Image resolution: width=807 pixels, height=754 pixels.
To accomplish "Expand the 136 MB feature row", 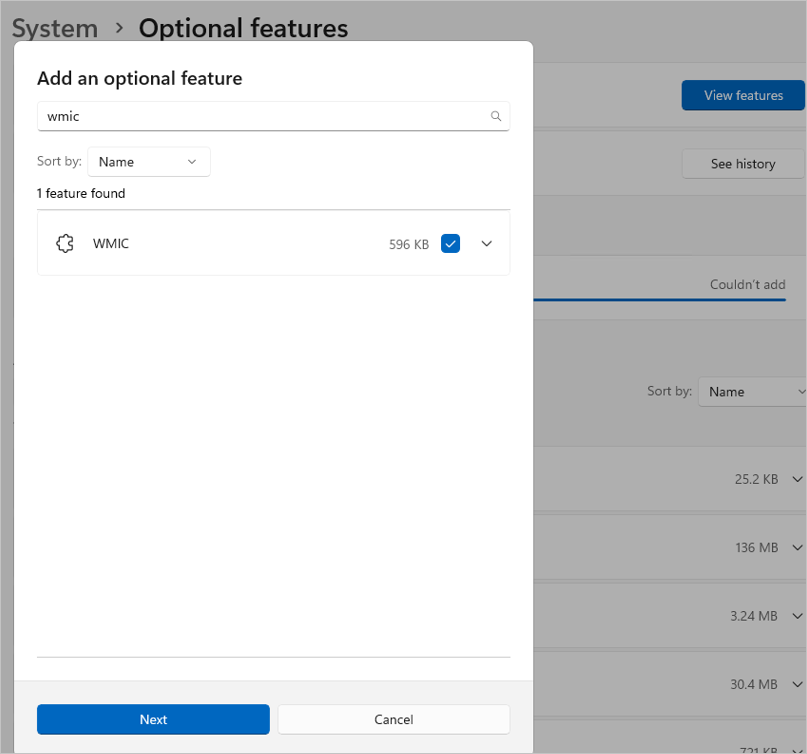I will coord(797,547).
